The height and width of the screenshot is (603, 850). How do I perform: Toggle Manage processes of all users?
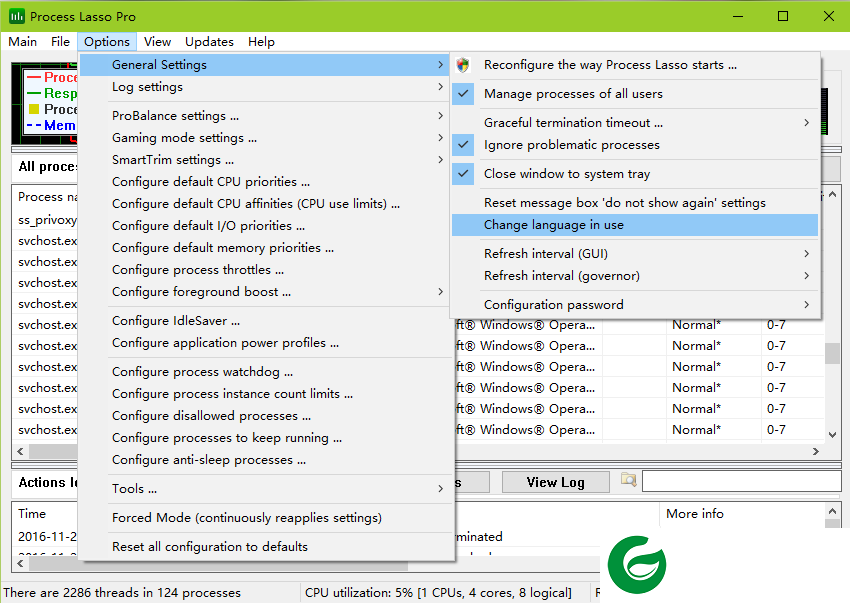[635, 94]
